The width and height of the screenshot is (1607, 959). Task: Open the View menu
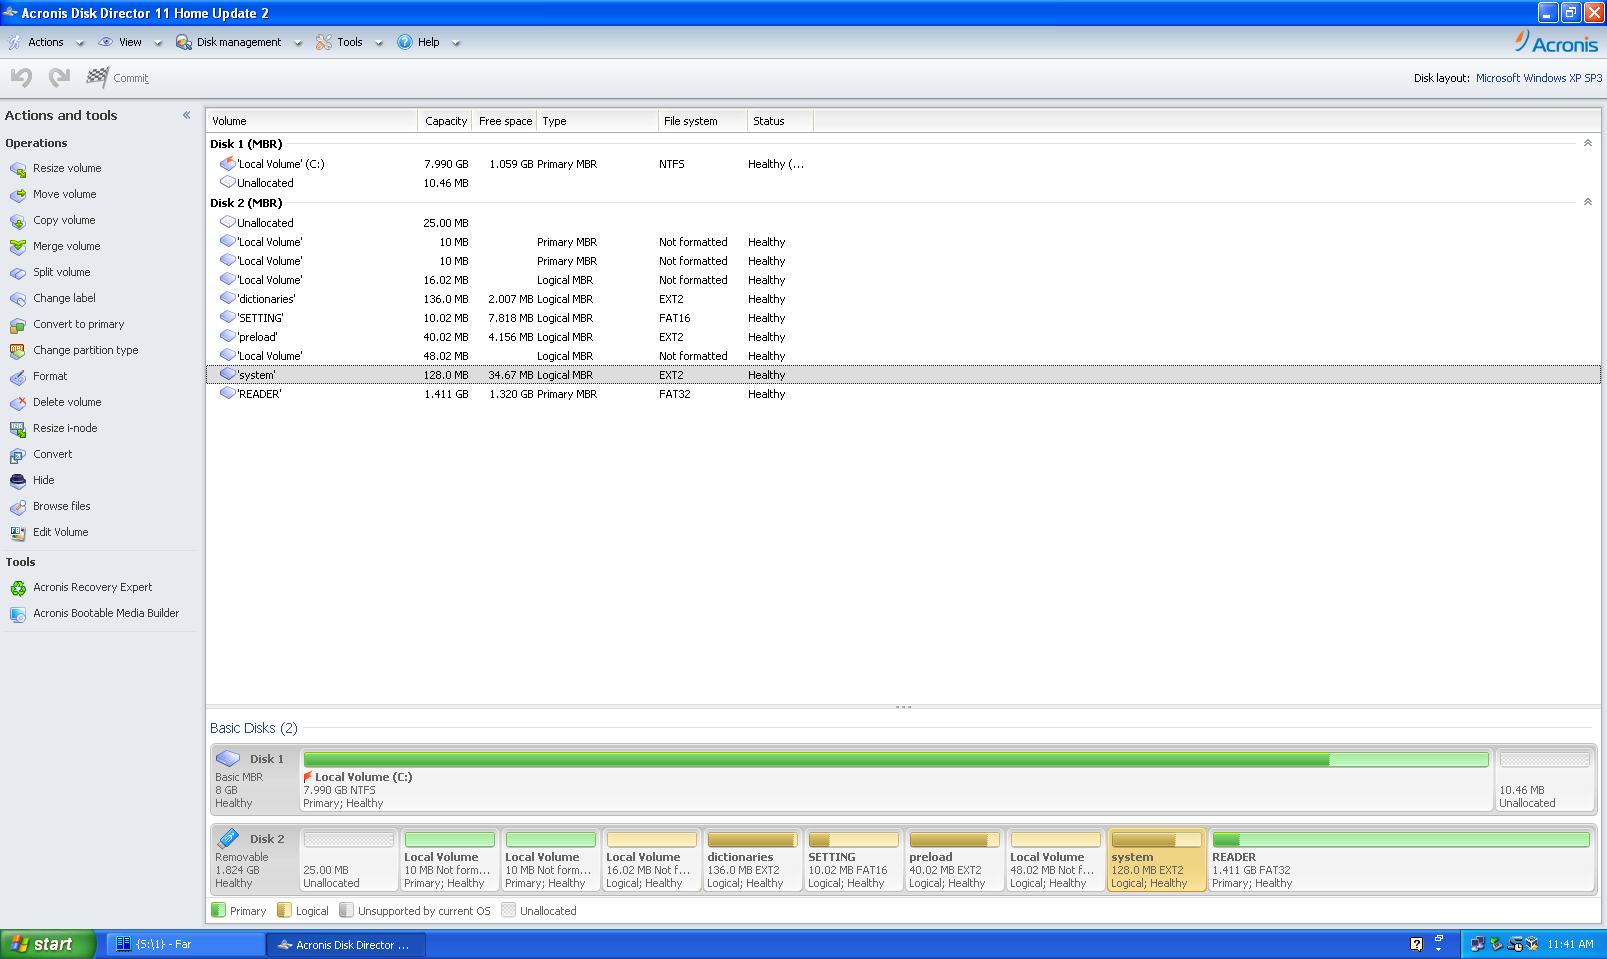(x=130, y=42)
